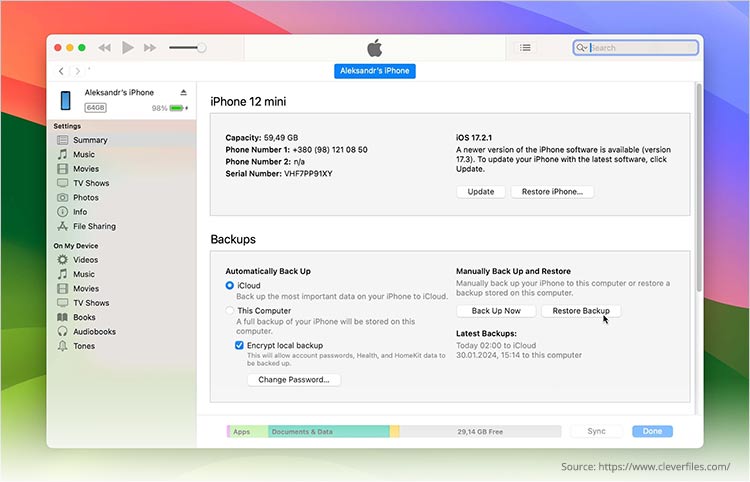Open the search magnifier dropdown
This screenshot has height=482, width=750.
(x=582, y=47)
